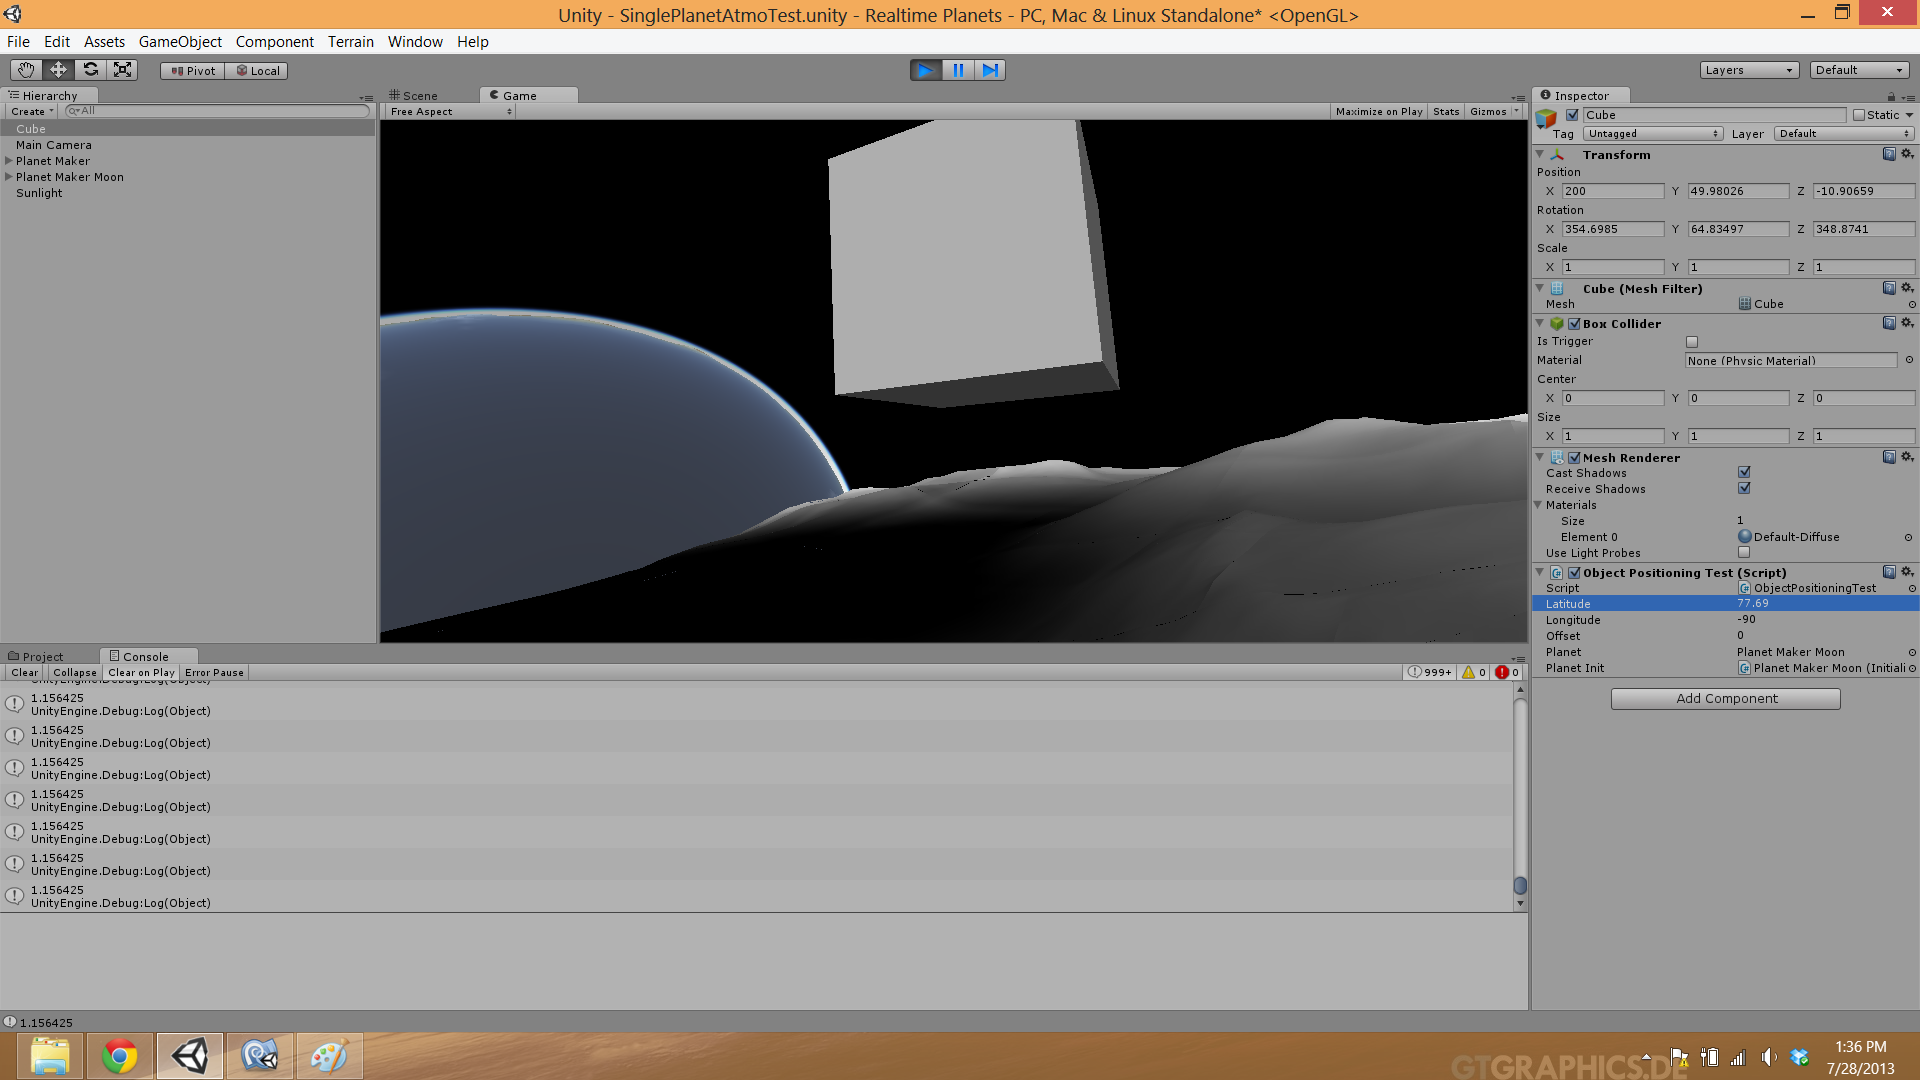Expand the Planet Maker tree item
Screen dimensions: 1920x1080
point(9,161)
